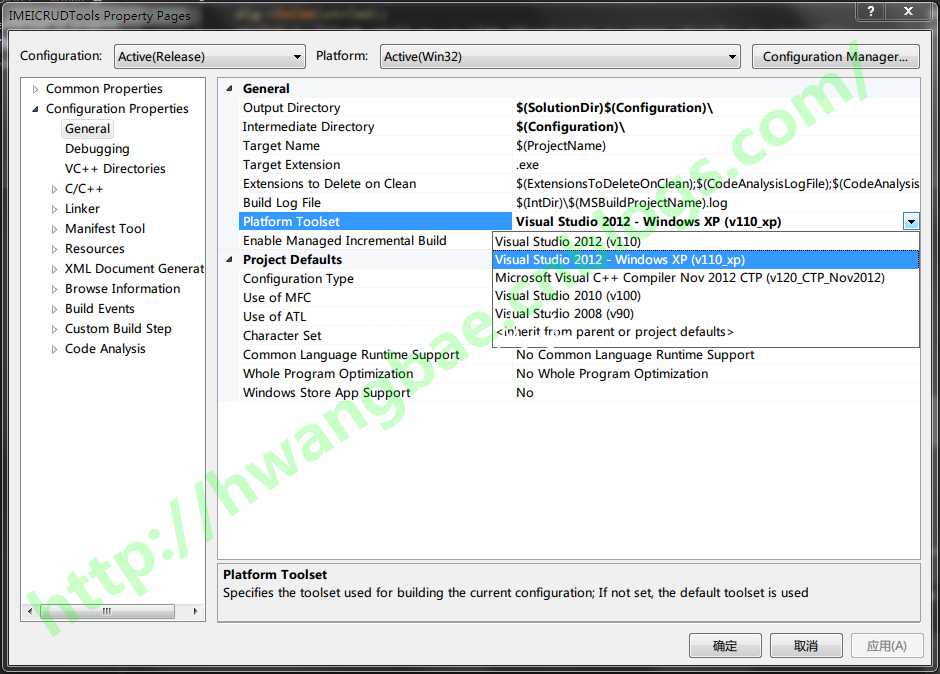Expand the Custom Build Step node
940x674 pixels.
tap(55, 329)
